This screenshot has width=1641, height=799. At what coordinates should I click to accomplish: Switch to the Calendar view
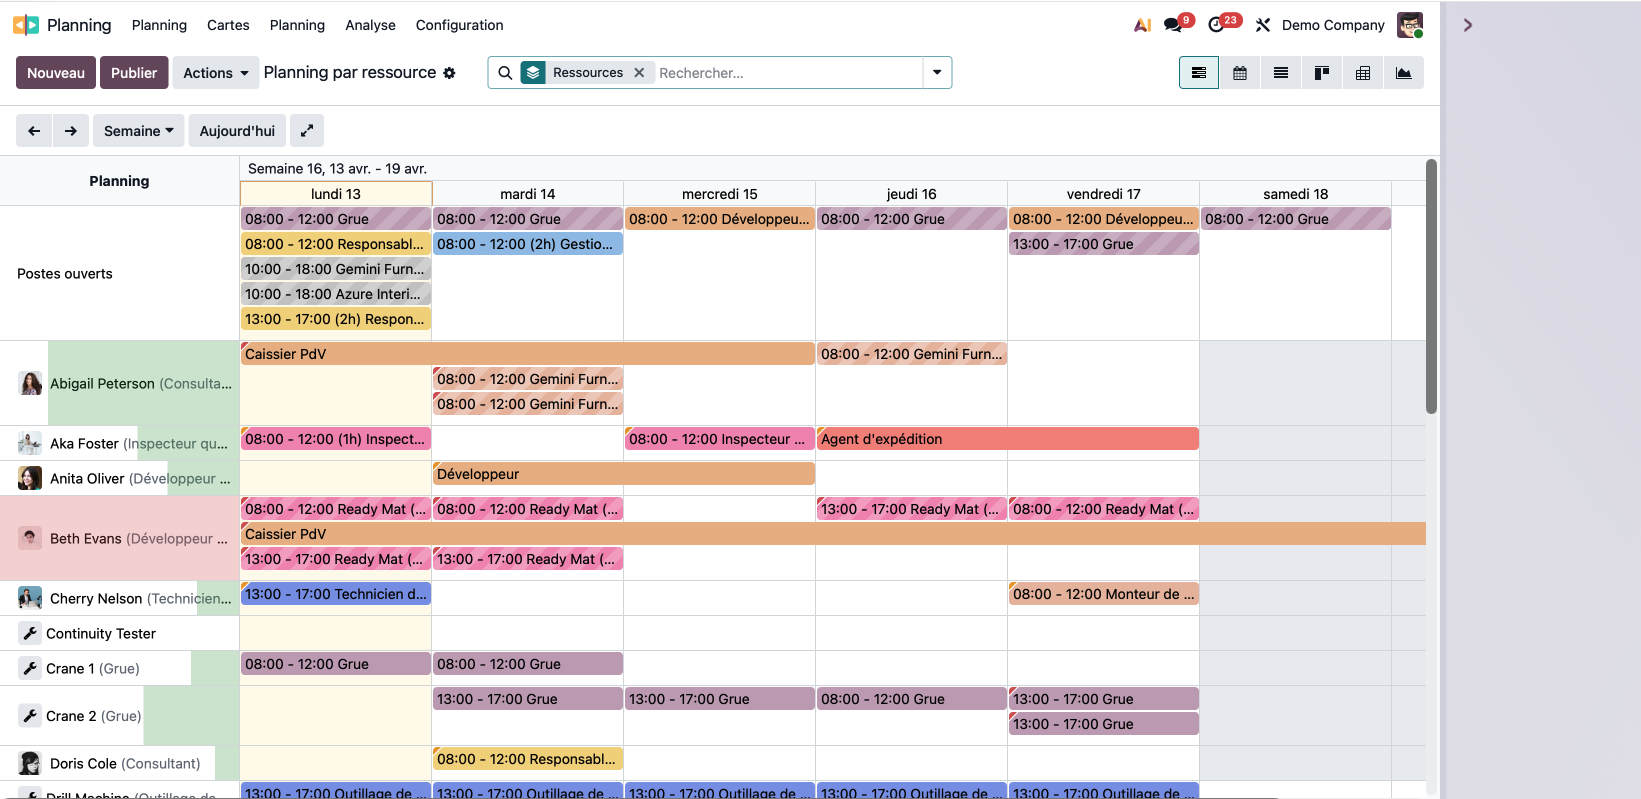1239,73
